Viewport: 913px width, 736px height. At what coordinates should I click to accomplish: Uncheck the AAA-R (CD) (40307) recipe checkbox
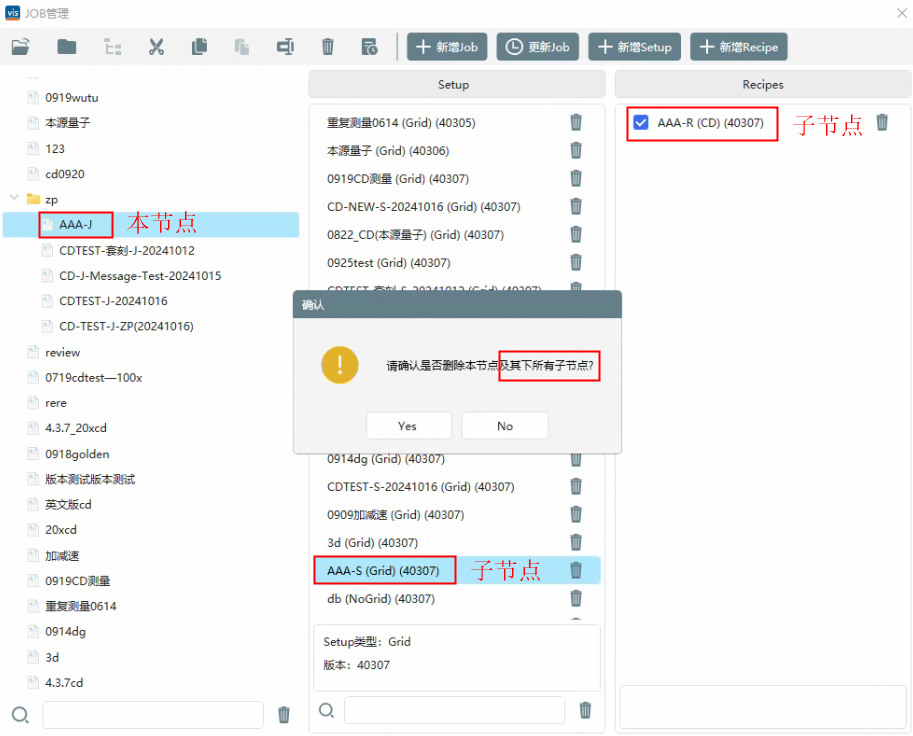pos(640,122)
